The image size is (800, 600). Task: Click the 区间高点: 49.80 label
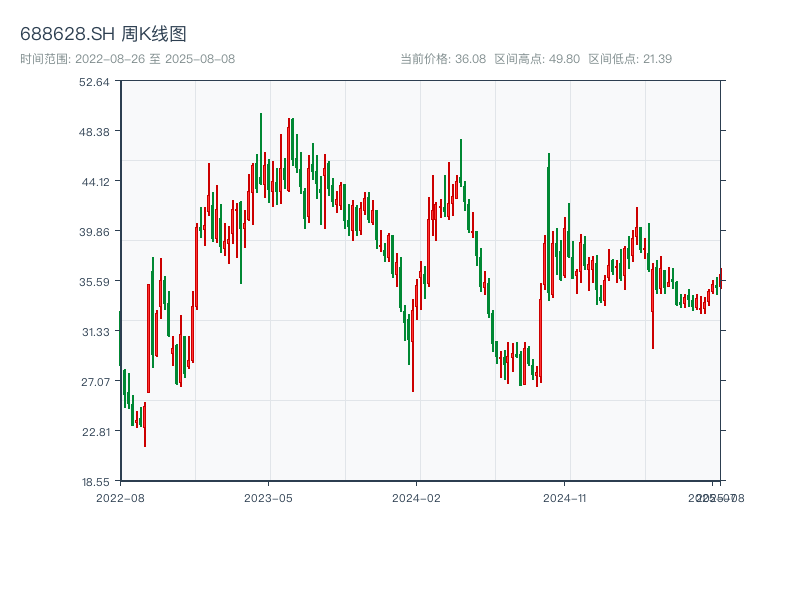click(537, 59)
